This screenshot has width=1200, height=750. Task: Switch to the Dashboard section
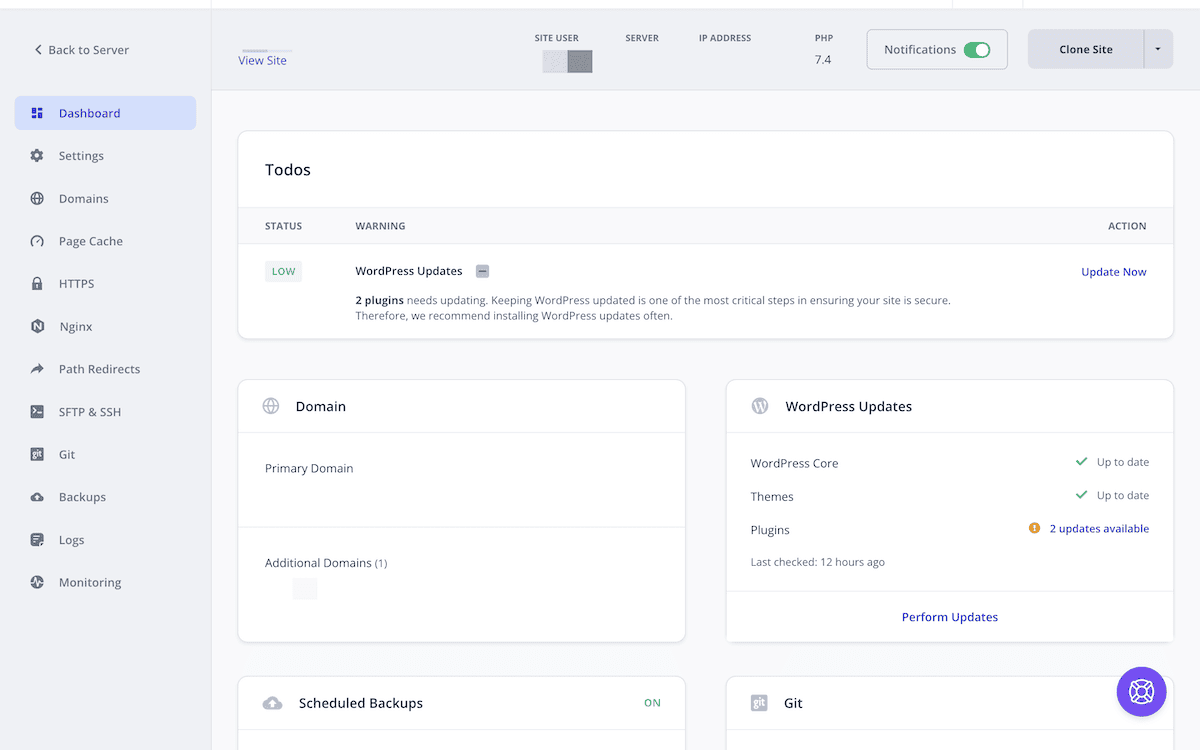click(x=90, y=113)
